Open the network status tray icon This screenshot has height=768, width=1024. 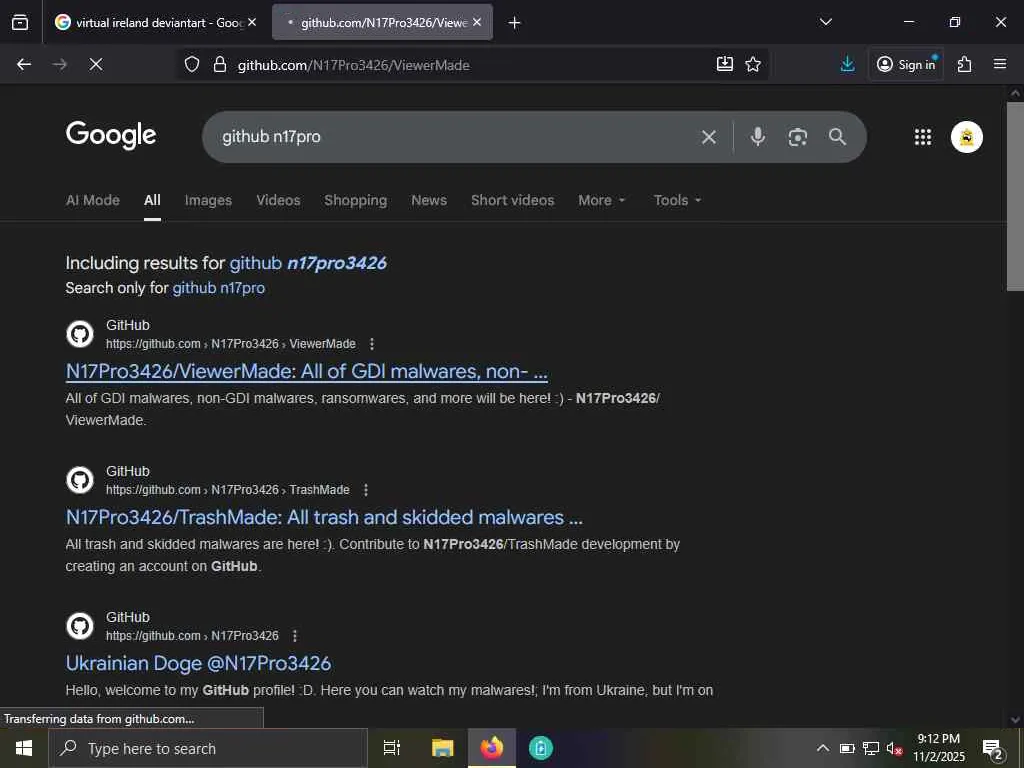(x=871, y=748)
